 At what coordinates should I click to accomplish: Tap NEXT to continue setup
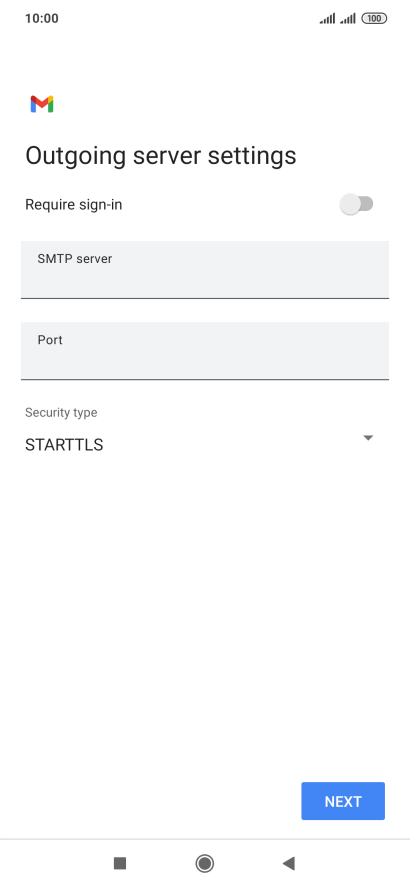[x=343, y=801]
